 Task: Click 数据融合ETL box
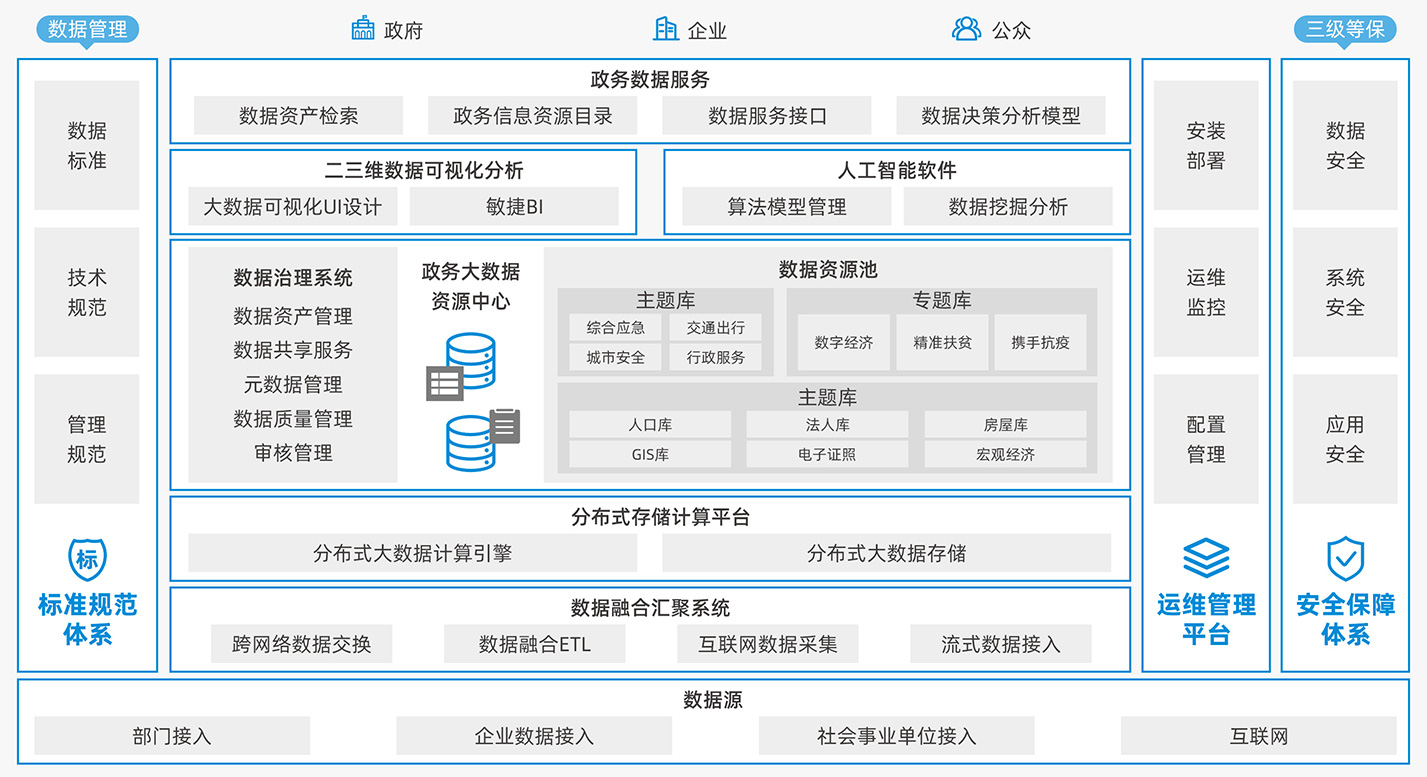(x=534, y=643)
